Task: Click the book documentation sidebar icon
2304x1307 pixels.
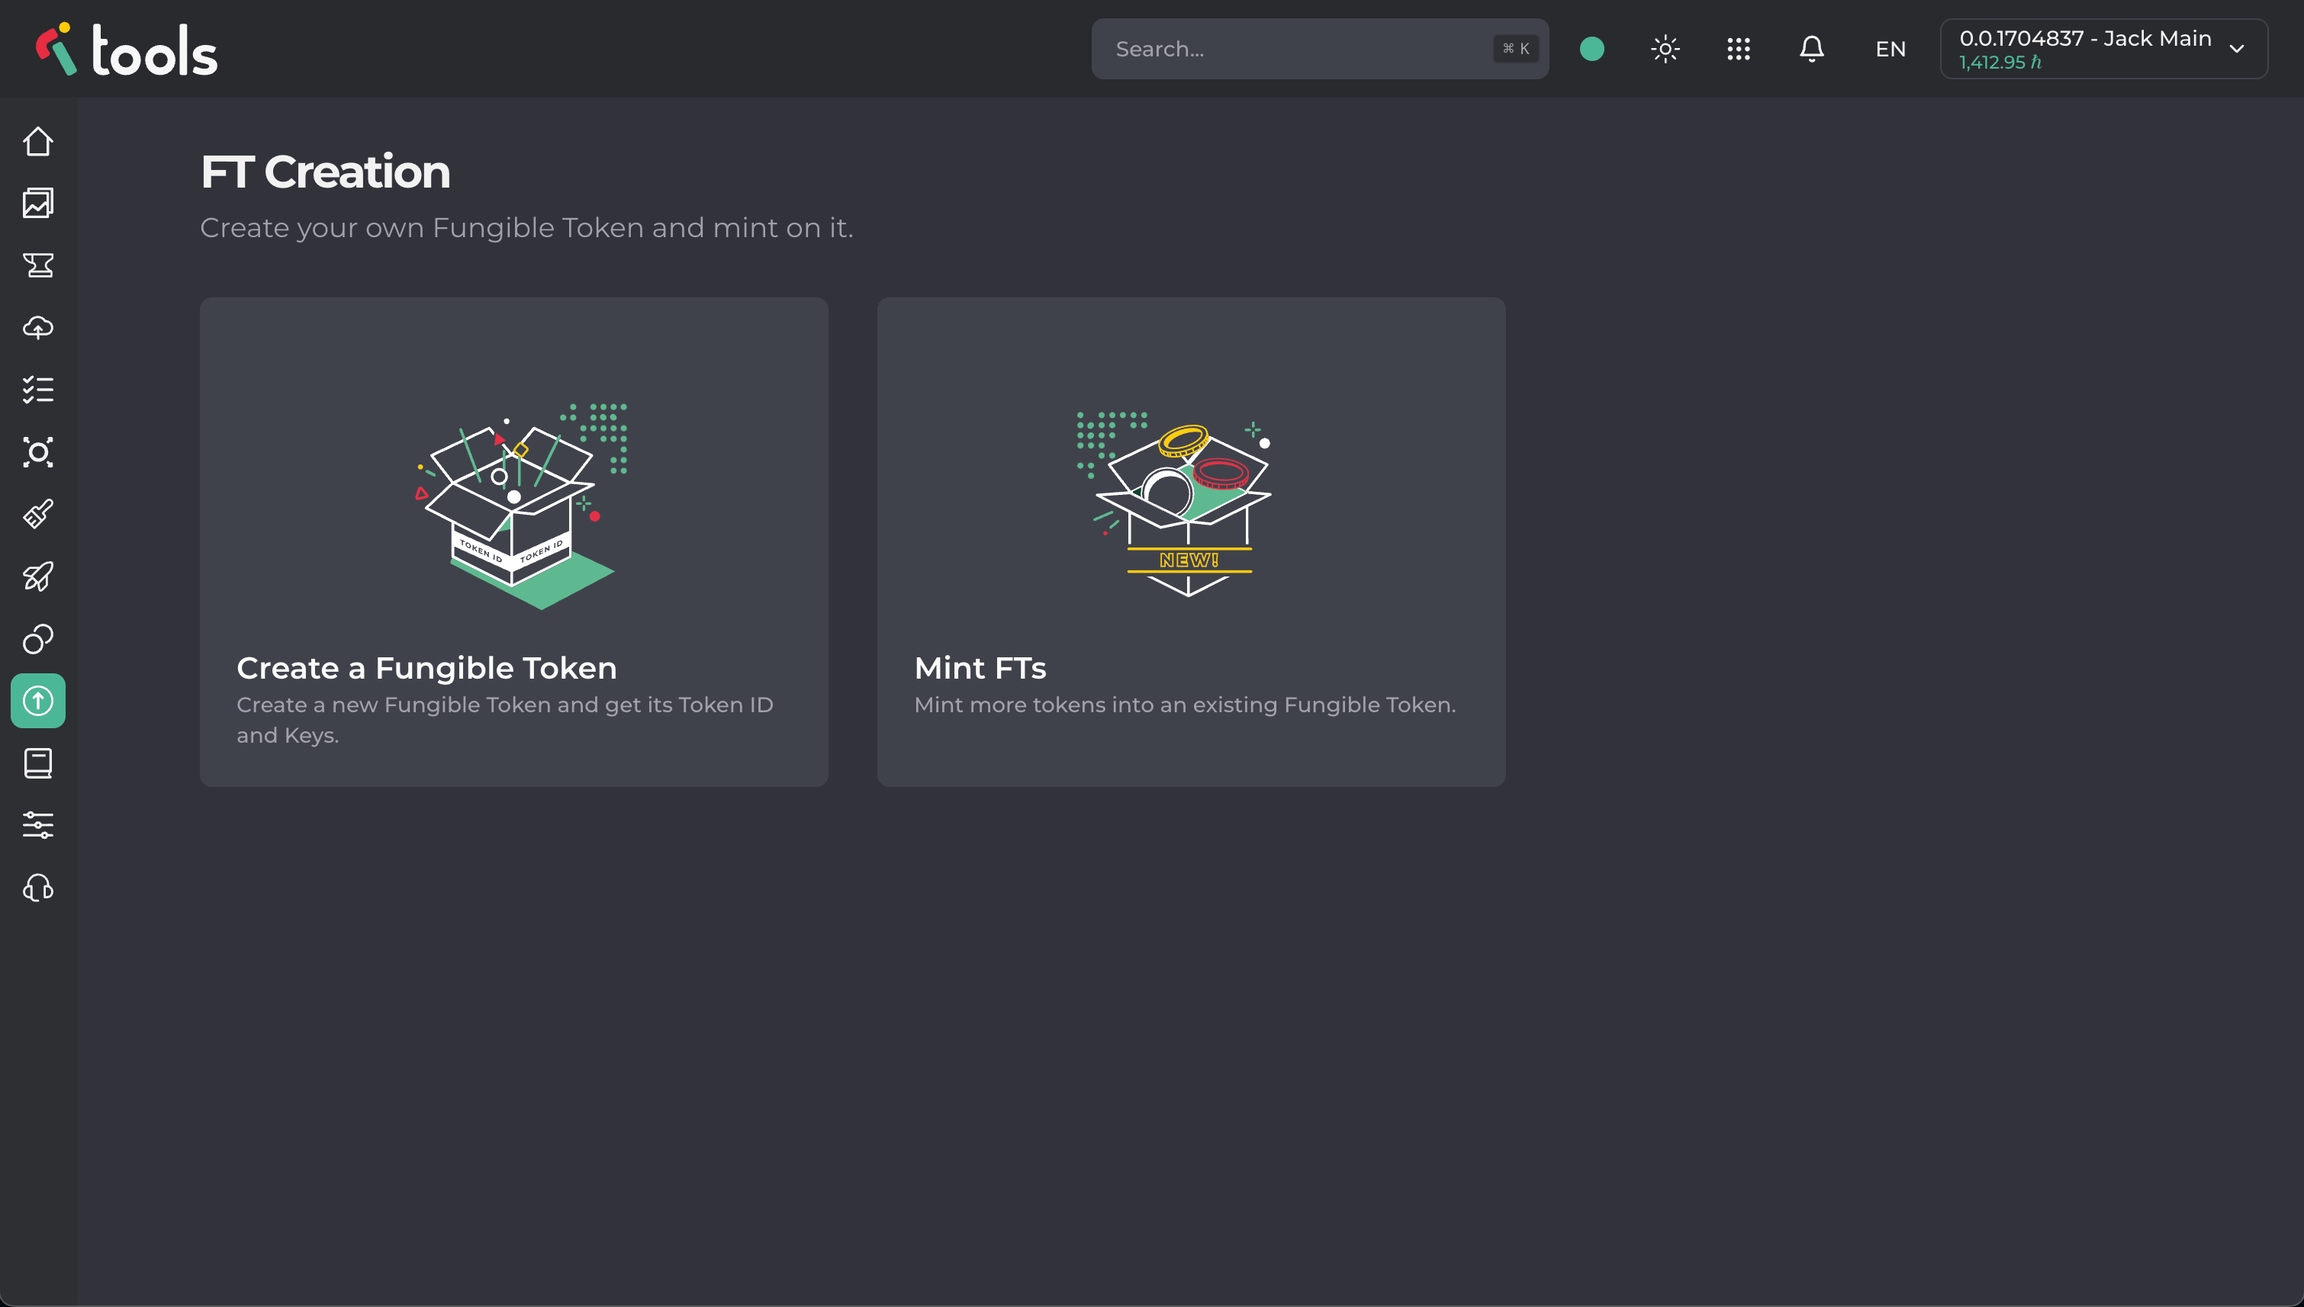Action: 38,764
